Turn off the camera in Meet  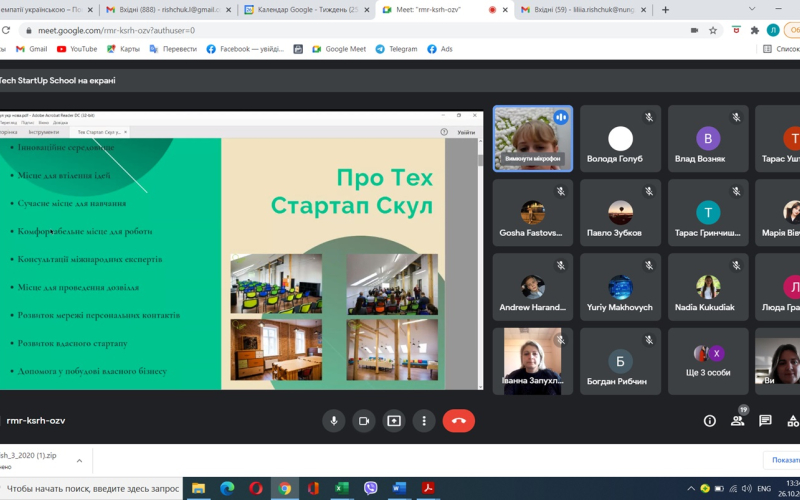click(x=364, y=421)
